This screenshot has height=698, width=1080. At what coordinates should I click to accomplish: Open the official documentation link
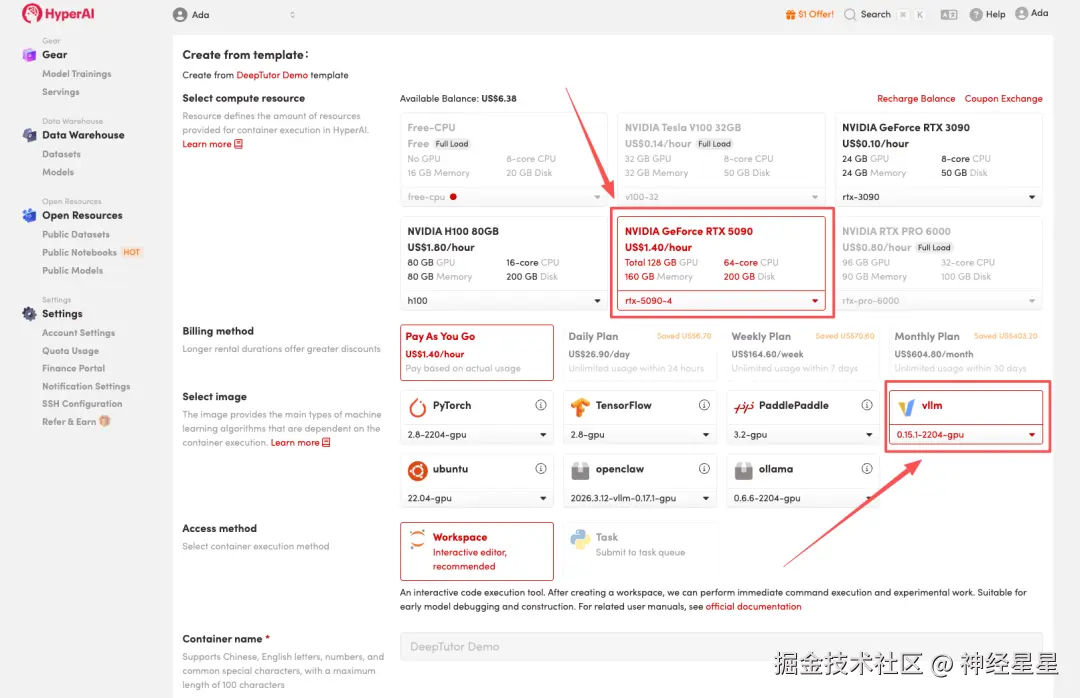(753, 607)
